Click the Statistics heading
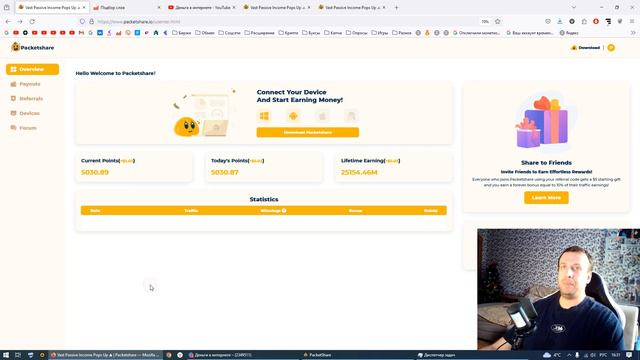This screenshot has width=640, height=360. pos(264,199)
